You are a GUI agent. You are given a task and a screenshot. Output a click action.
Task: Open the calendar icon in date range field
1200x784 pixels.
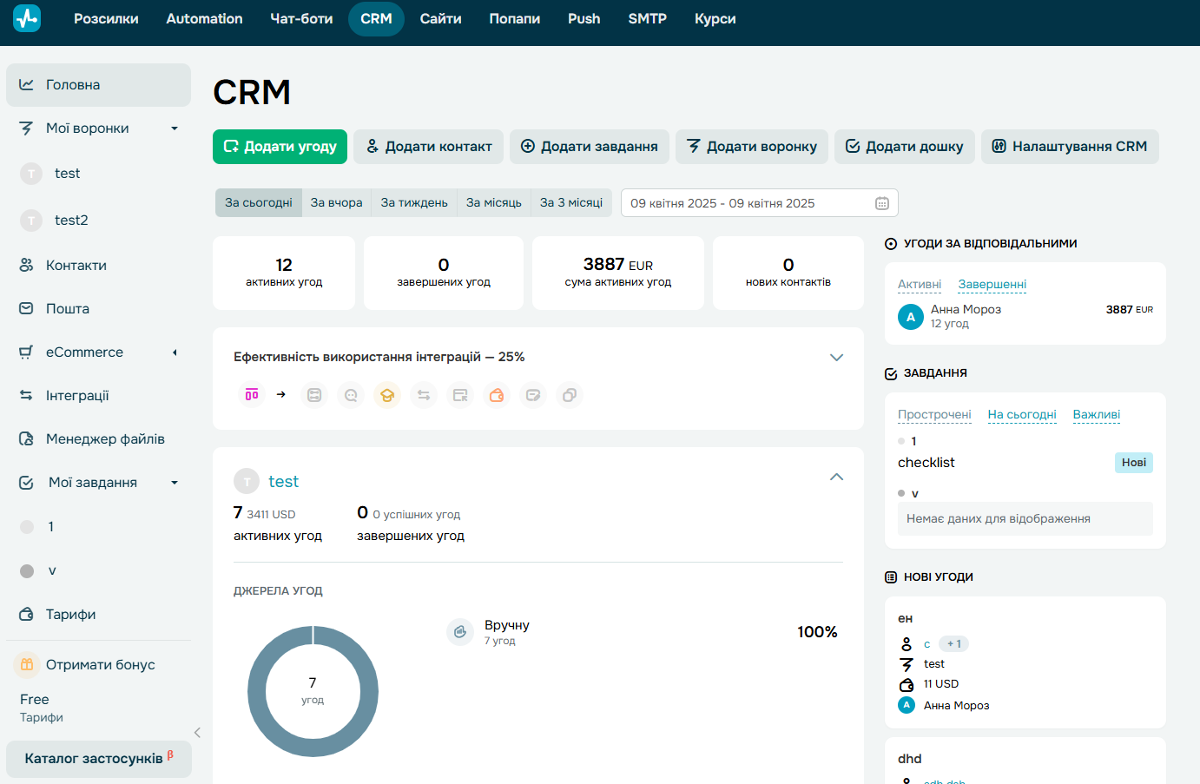(x=882, y=203)
